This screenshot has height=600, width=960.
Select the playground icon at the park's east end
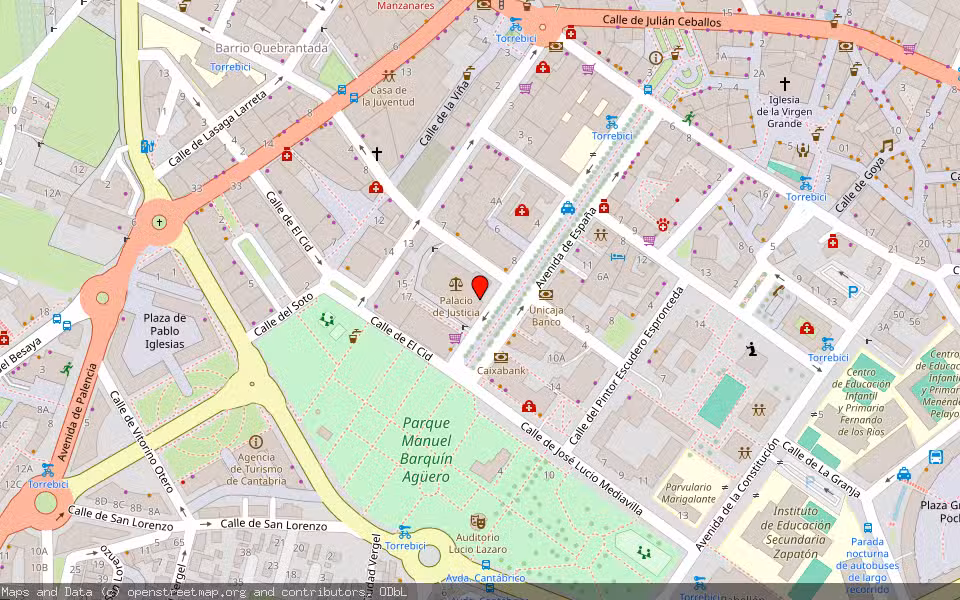tap(643, 552)
